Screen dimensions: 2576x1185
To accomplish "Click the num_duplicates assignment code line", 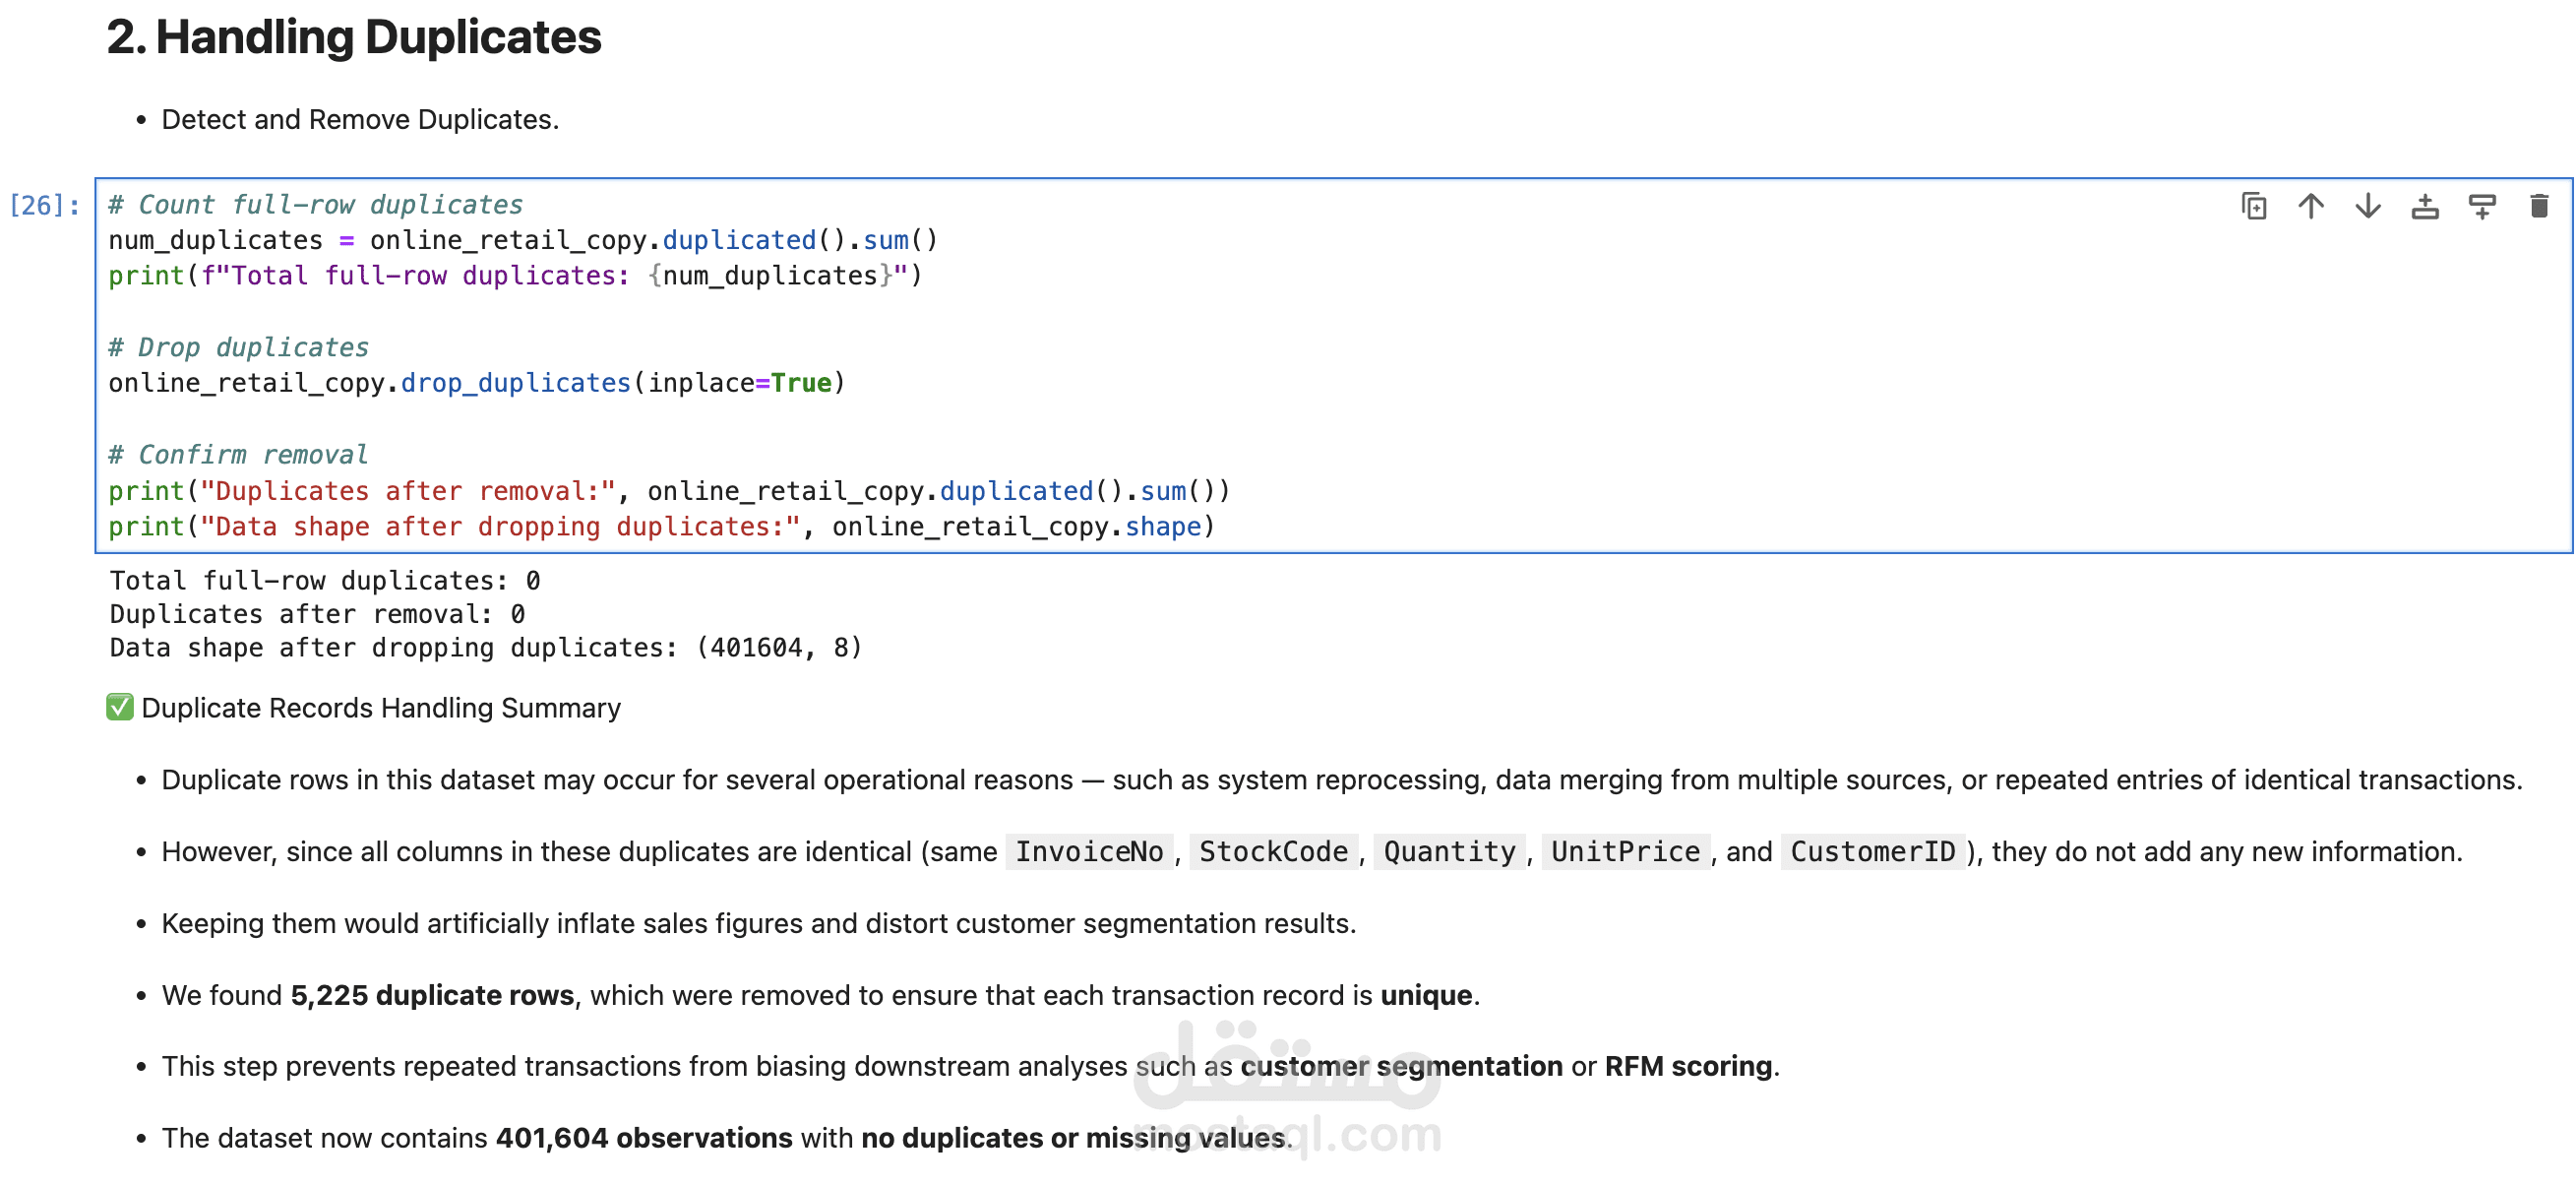I will pos(522,241).
